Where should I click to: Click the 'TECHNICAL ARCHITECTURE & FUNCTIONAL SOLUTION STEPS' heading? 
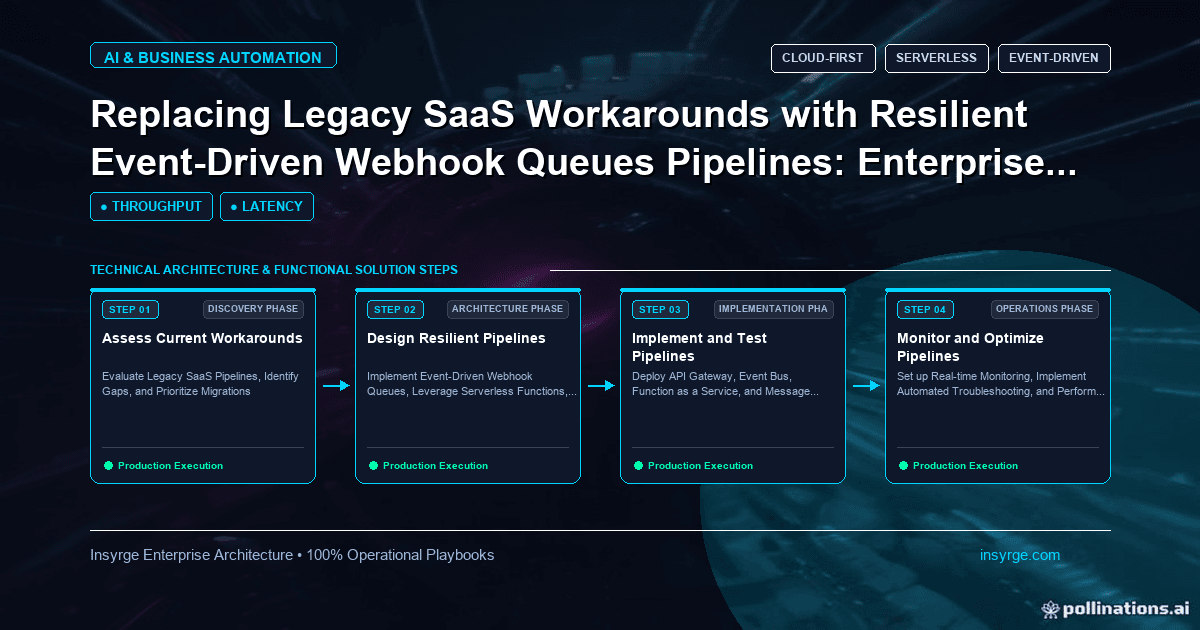(274, 270)
